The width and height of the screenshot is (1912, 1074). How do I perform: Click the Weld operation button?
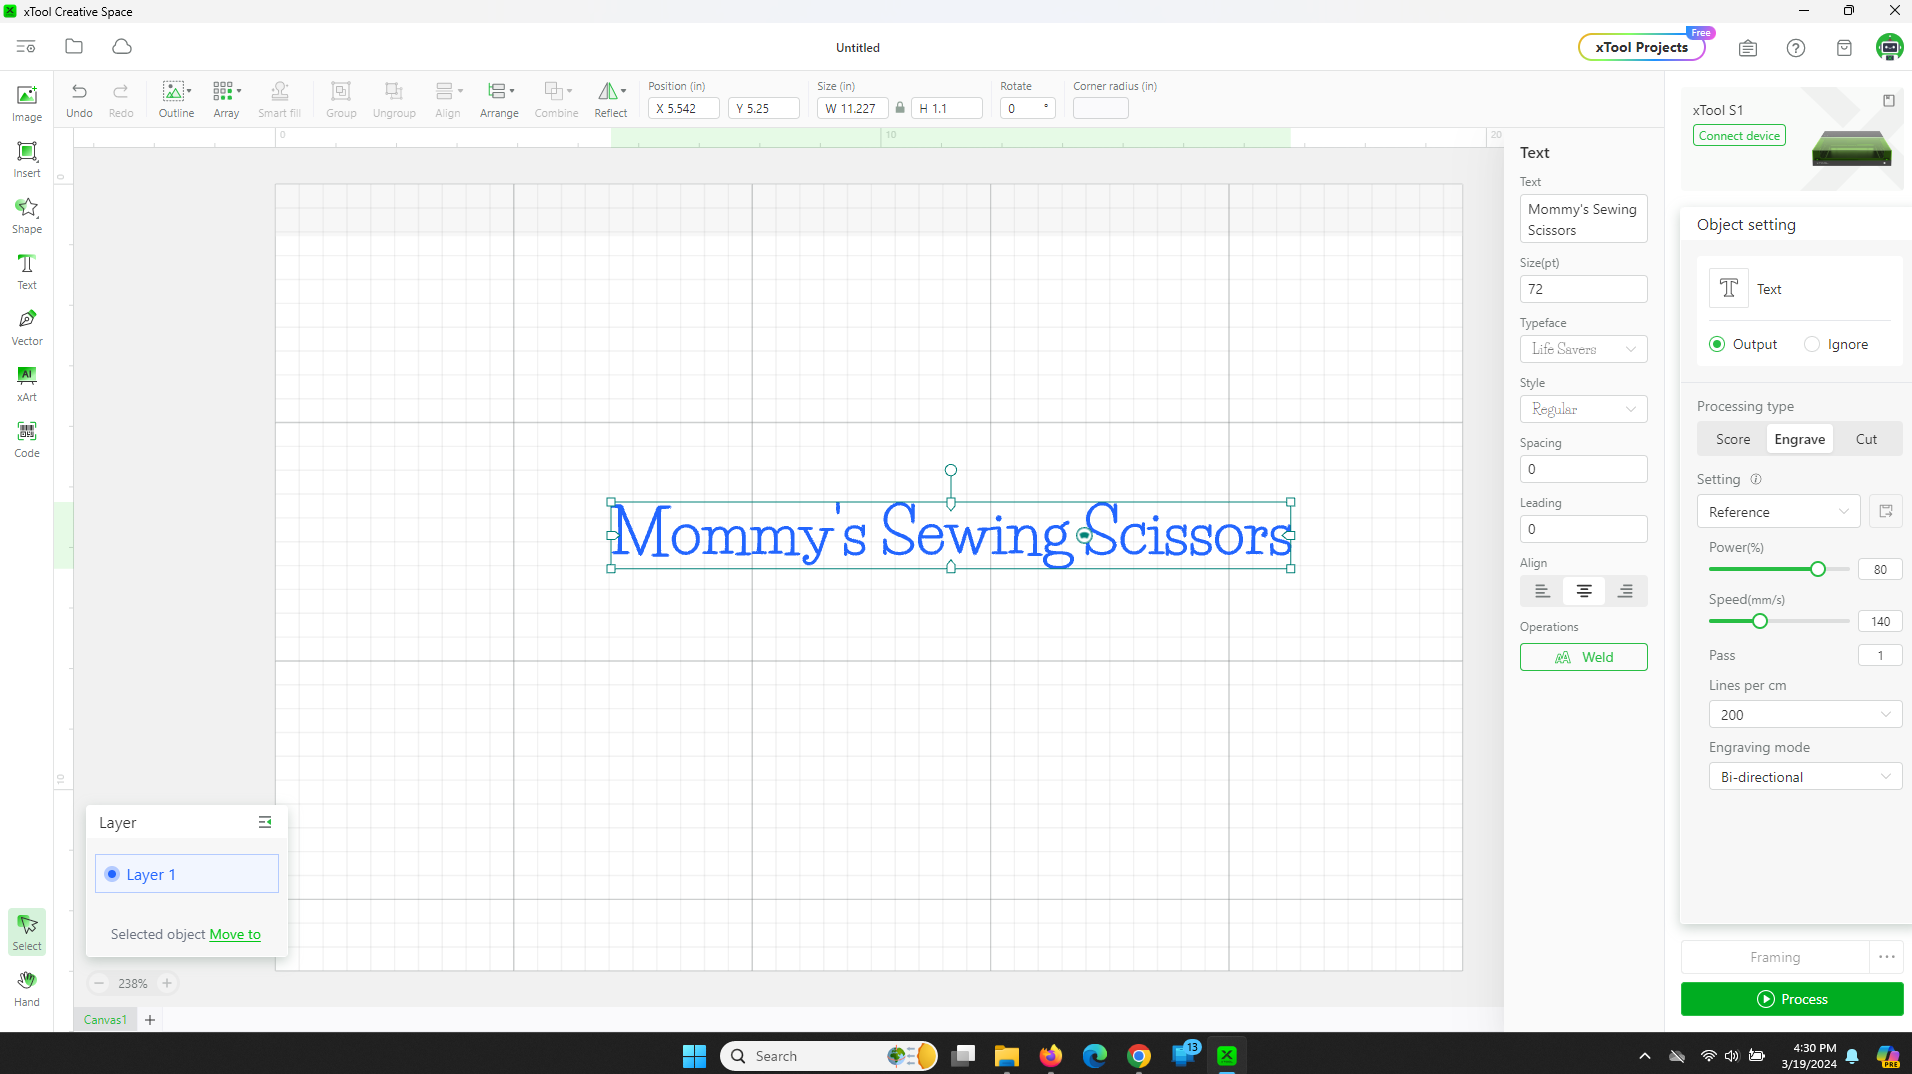(x=1583, y=657)
